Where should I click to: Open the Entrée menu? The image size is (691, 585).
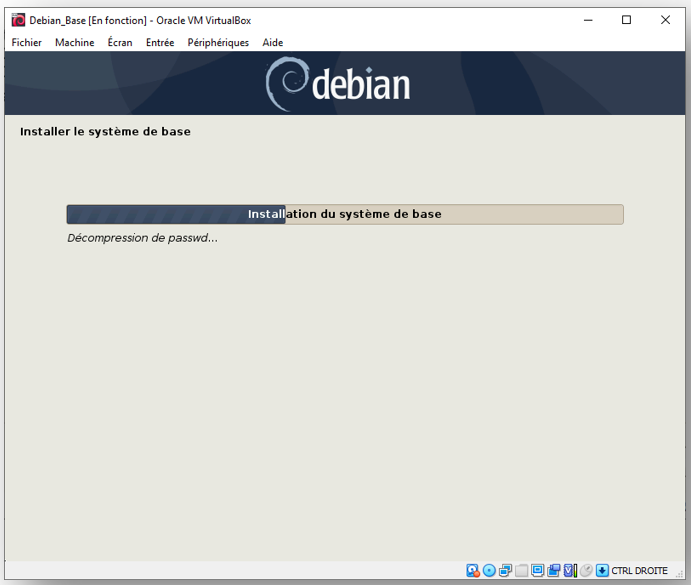(160, 43)
